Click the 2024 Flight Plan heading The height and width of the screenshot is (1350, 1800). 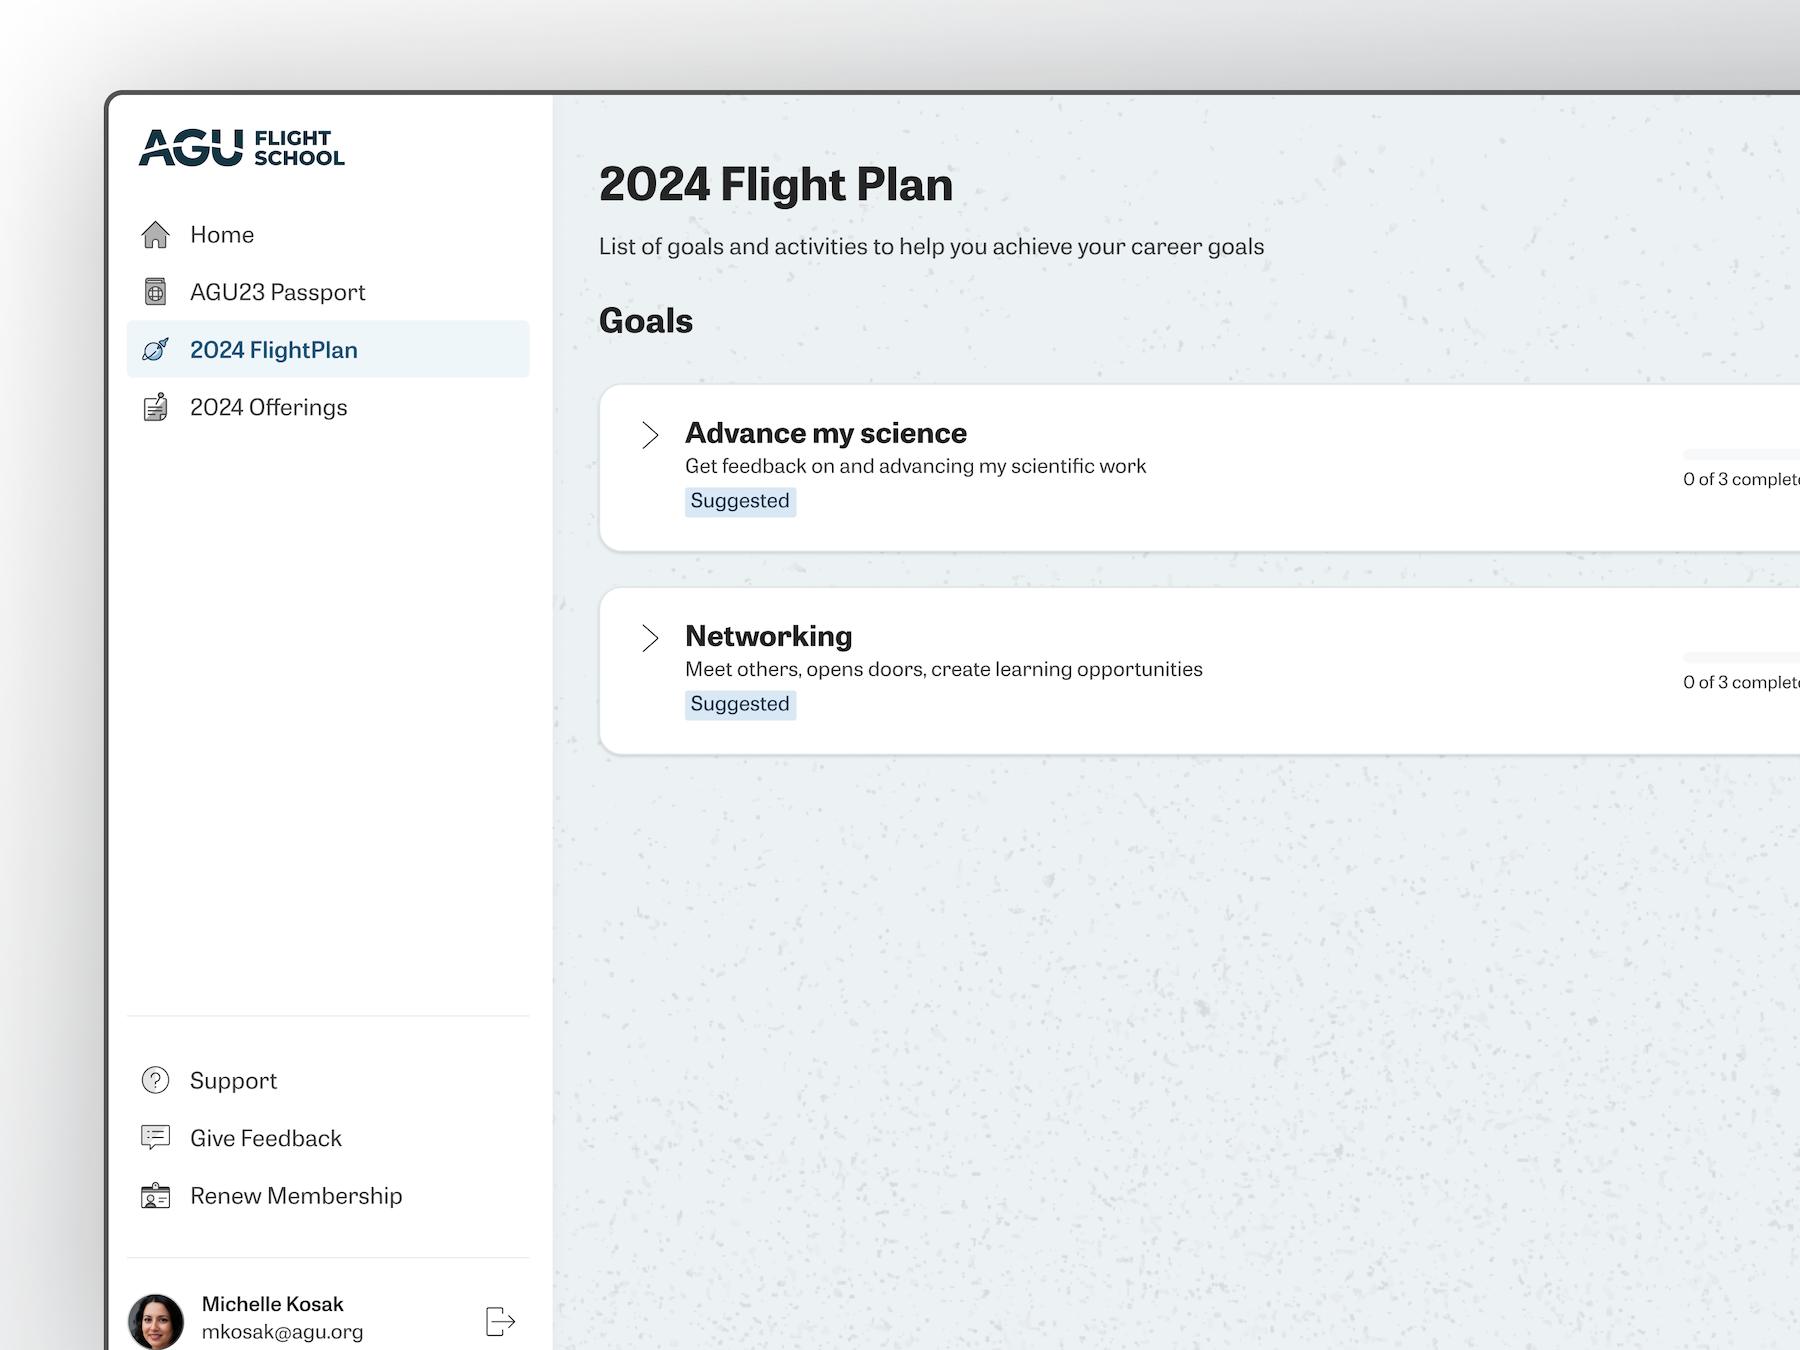pos(776,185)
